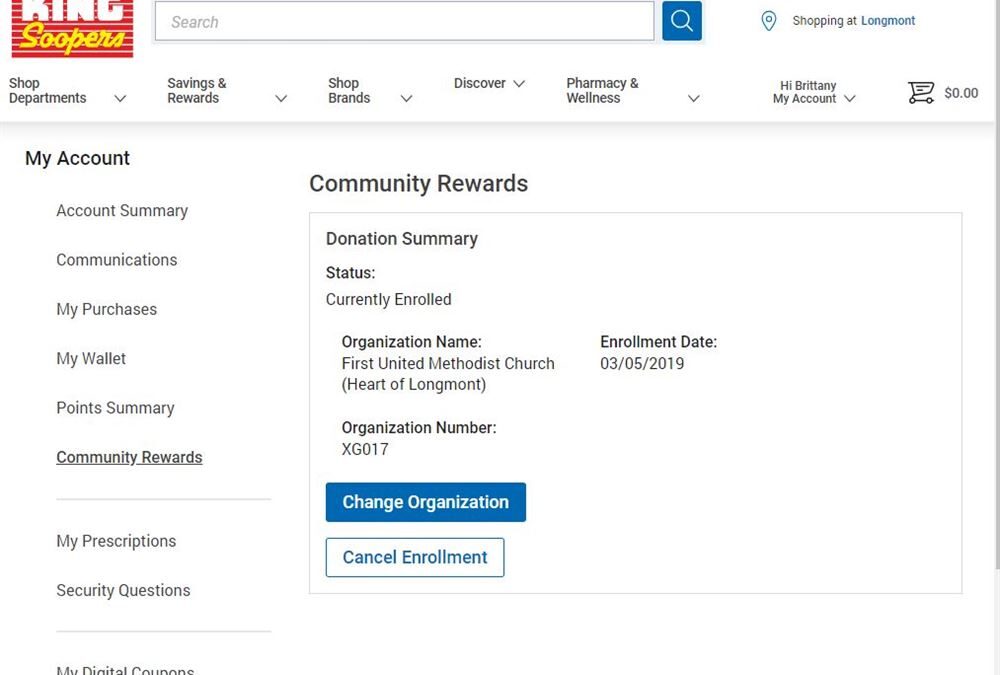Click the Cancel Enrollment button
Viewport: 1000px width, 675px height.
pyautogui.click(x=415, y=558)
